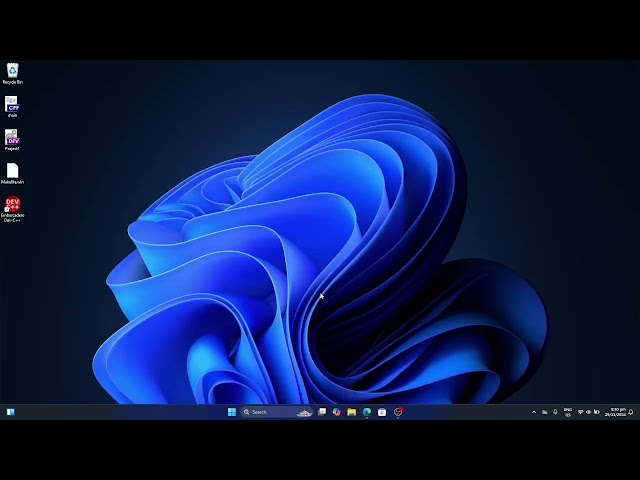640x480 pixels.
Task: Select the main CPP file icon
Action: [13, 107]
